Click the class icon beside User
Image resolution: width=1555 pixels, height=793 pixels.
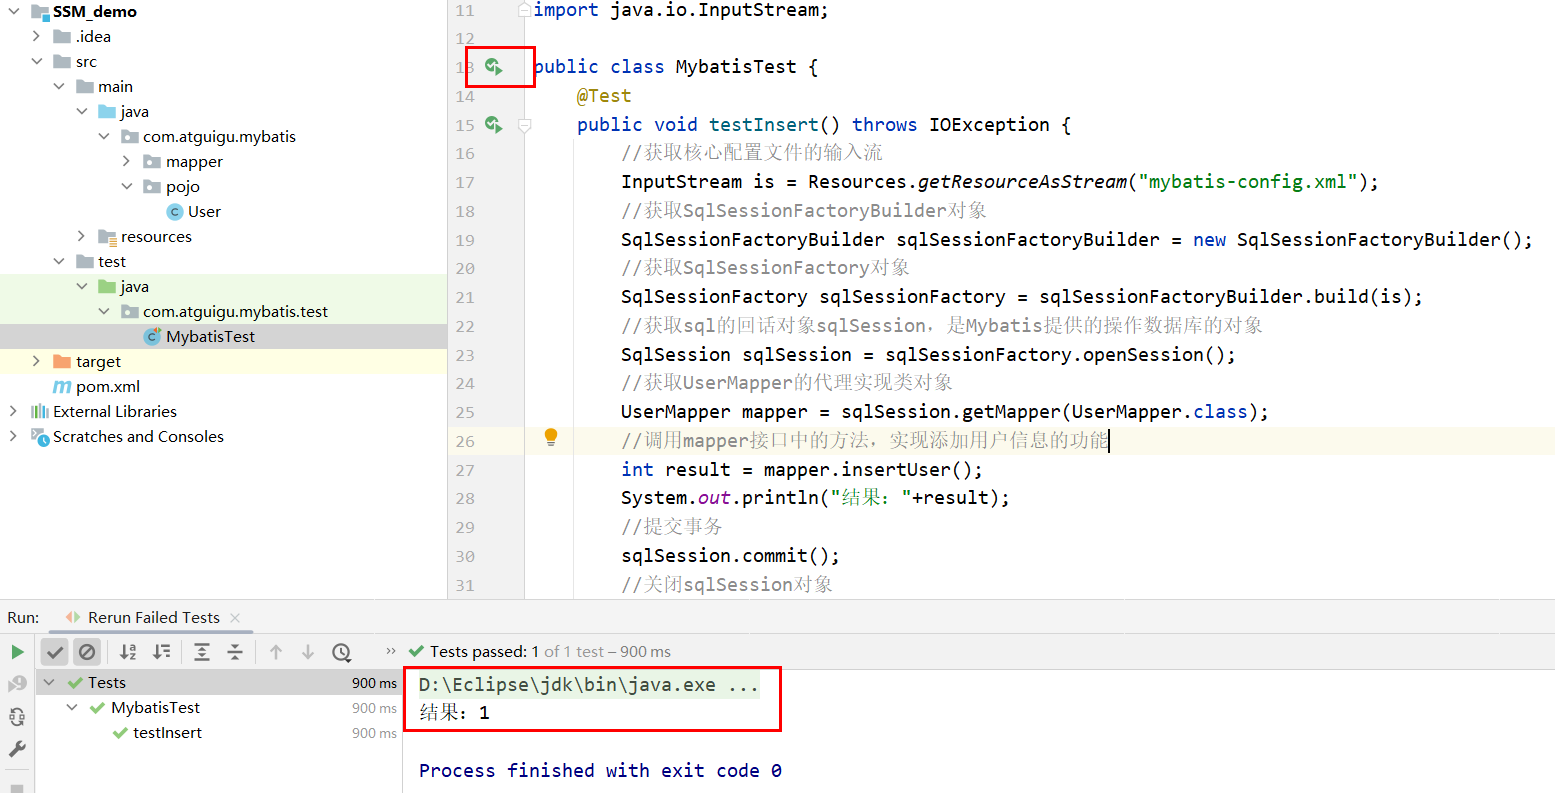(175, 212)
